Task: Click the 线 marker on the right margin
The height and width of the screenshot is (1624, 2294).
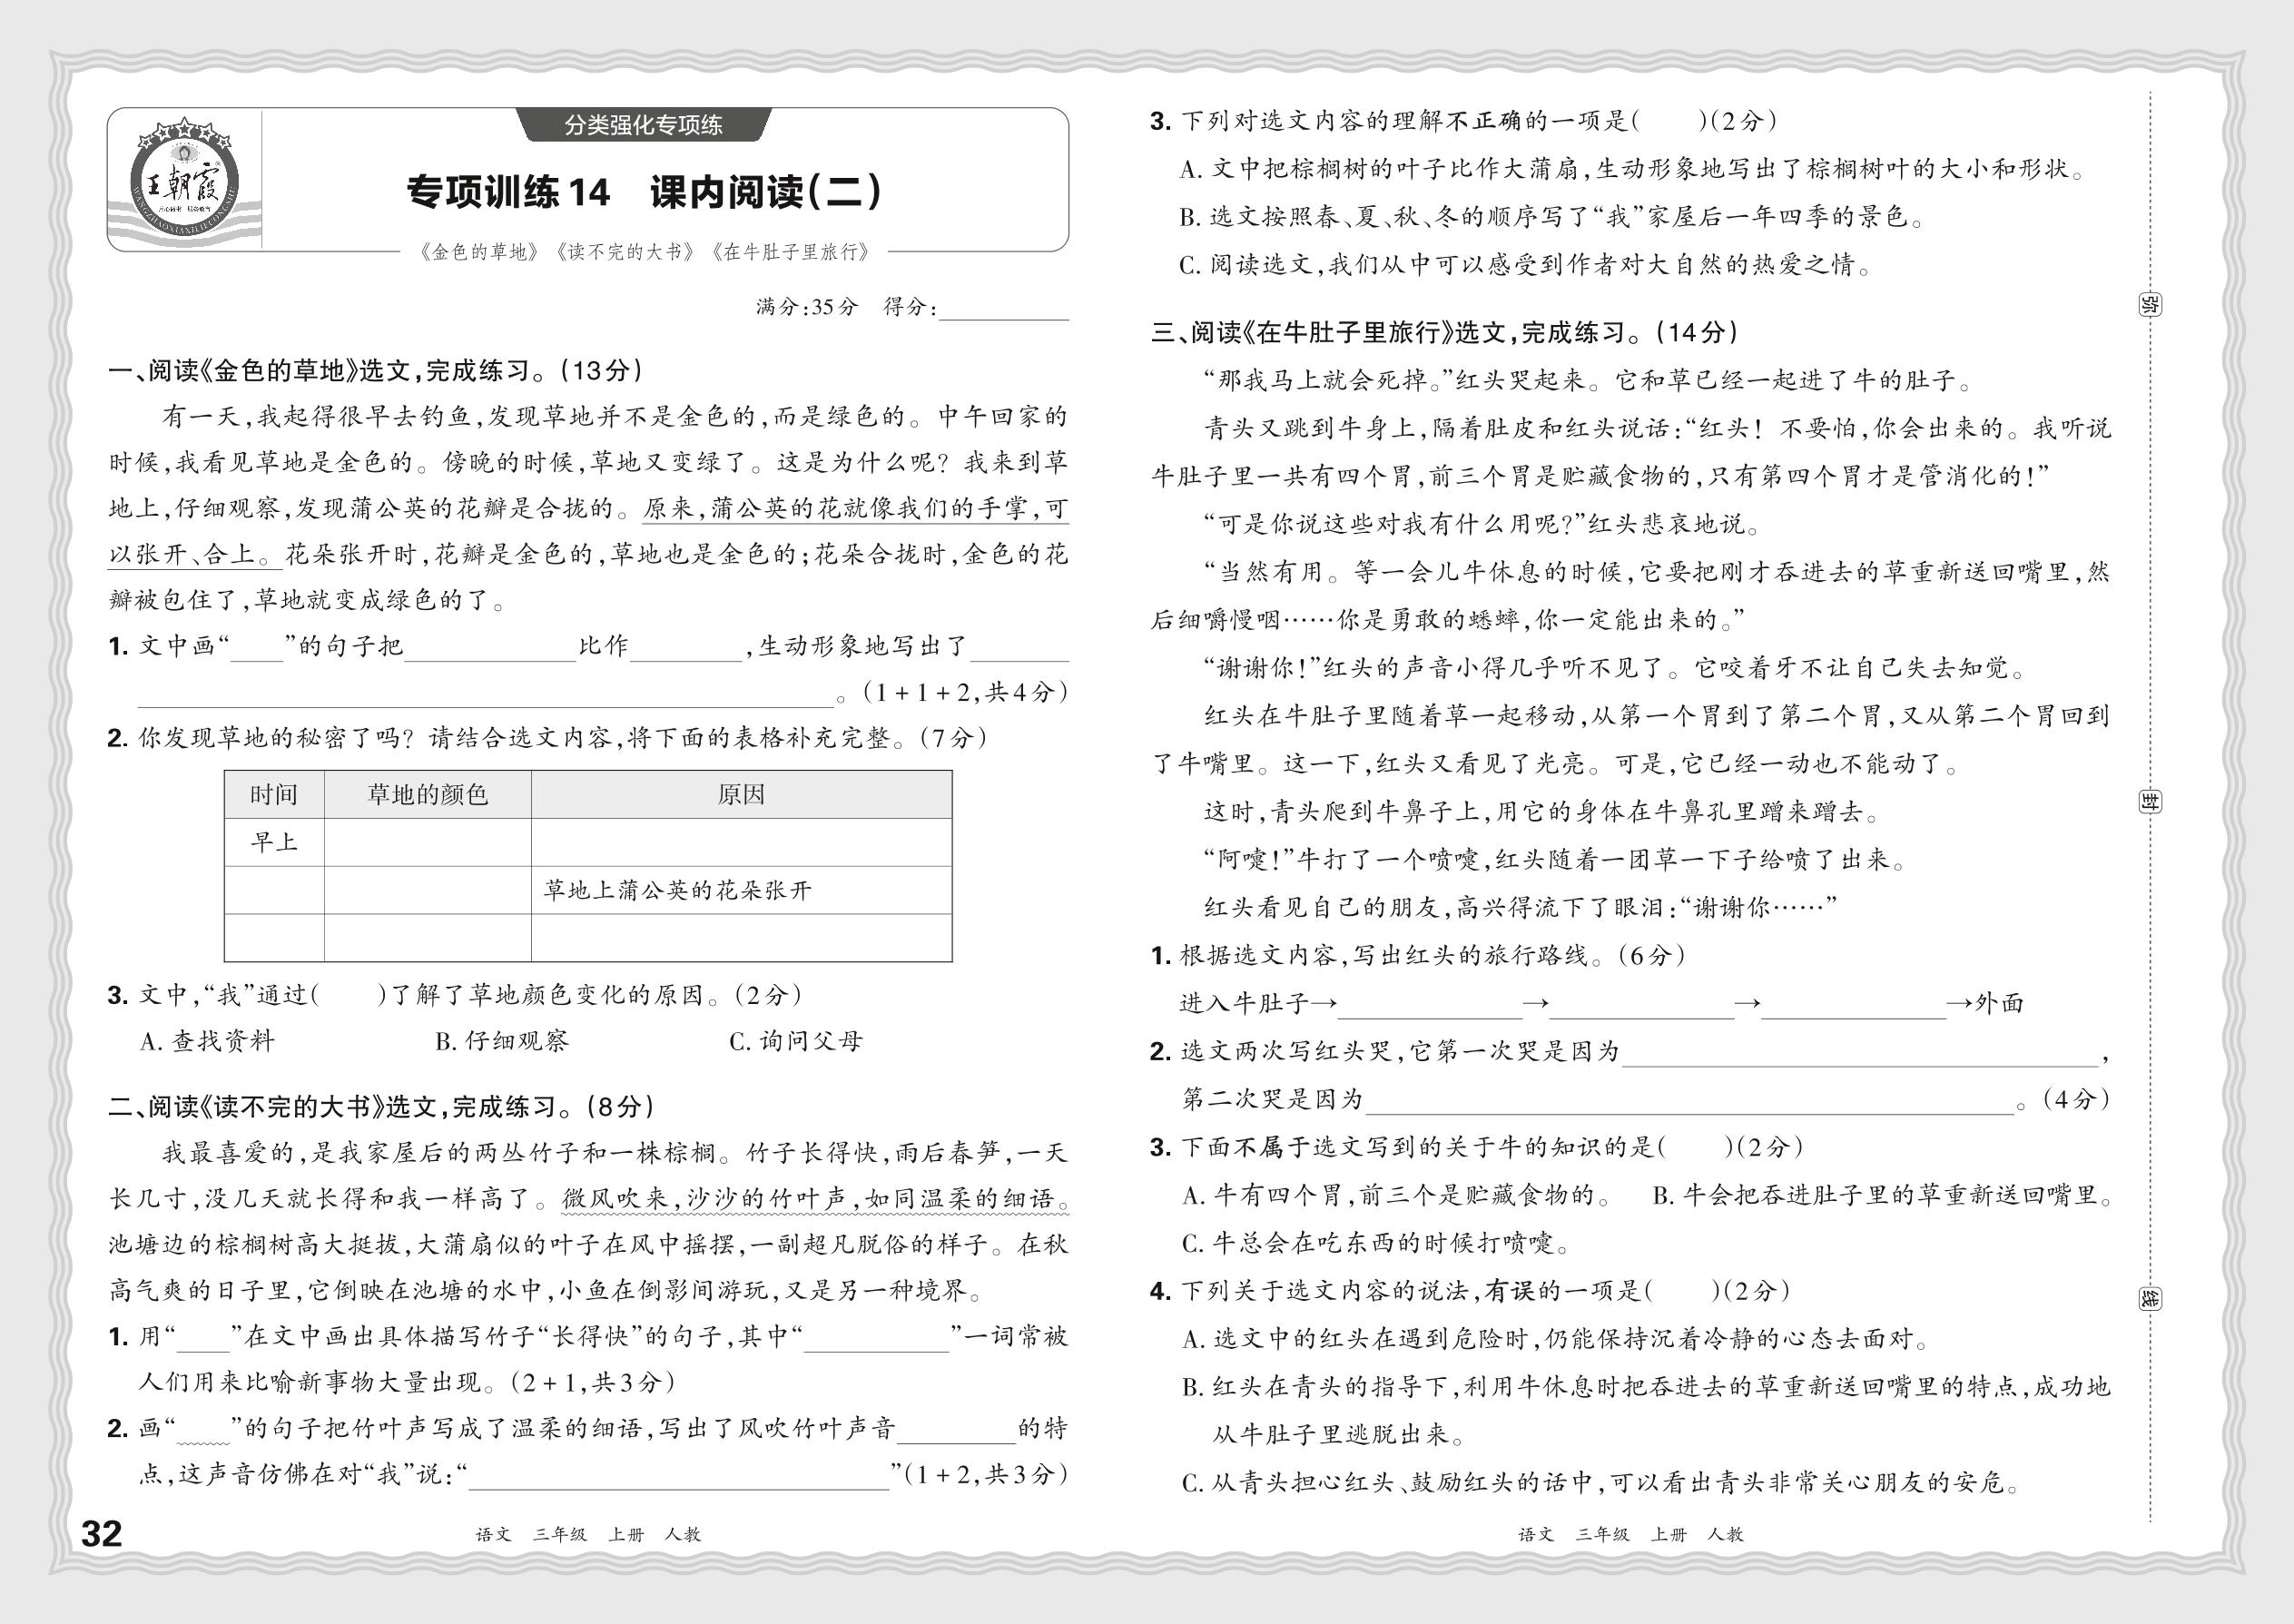Action: pos(2149,1299)
